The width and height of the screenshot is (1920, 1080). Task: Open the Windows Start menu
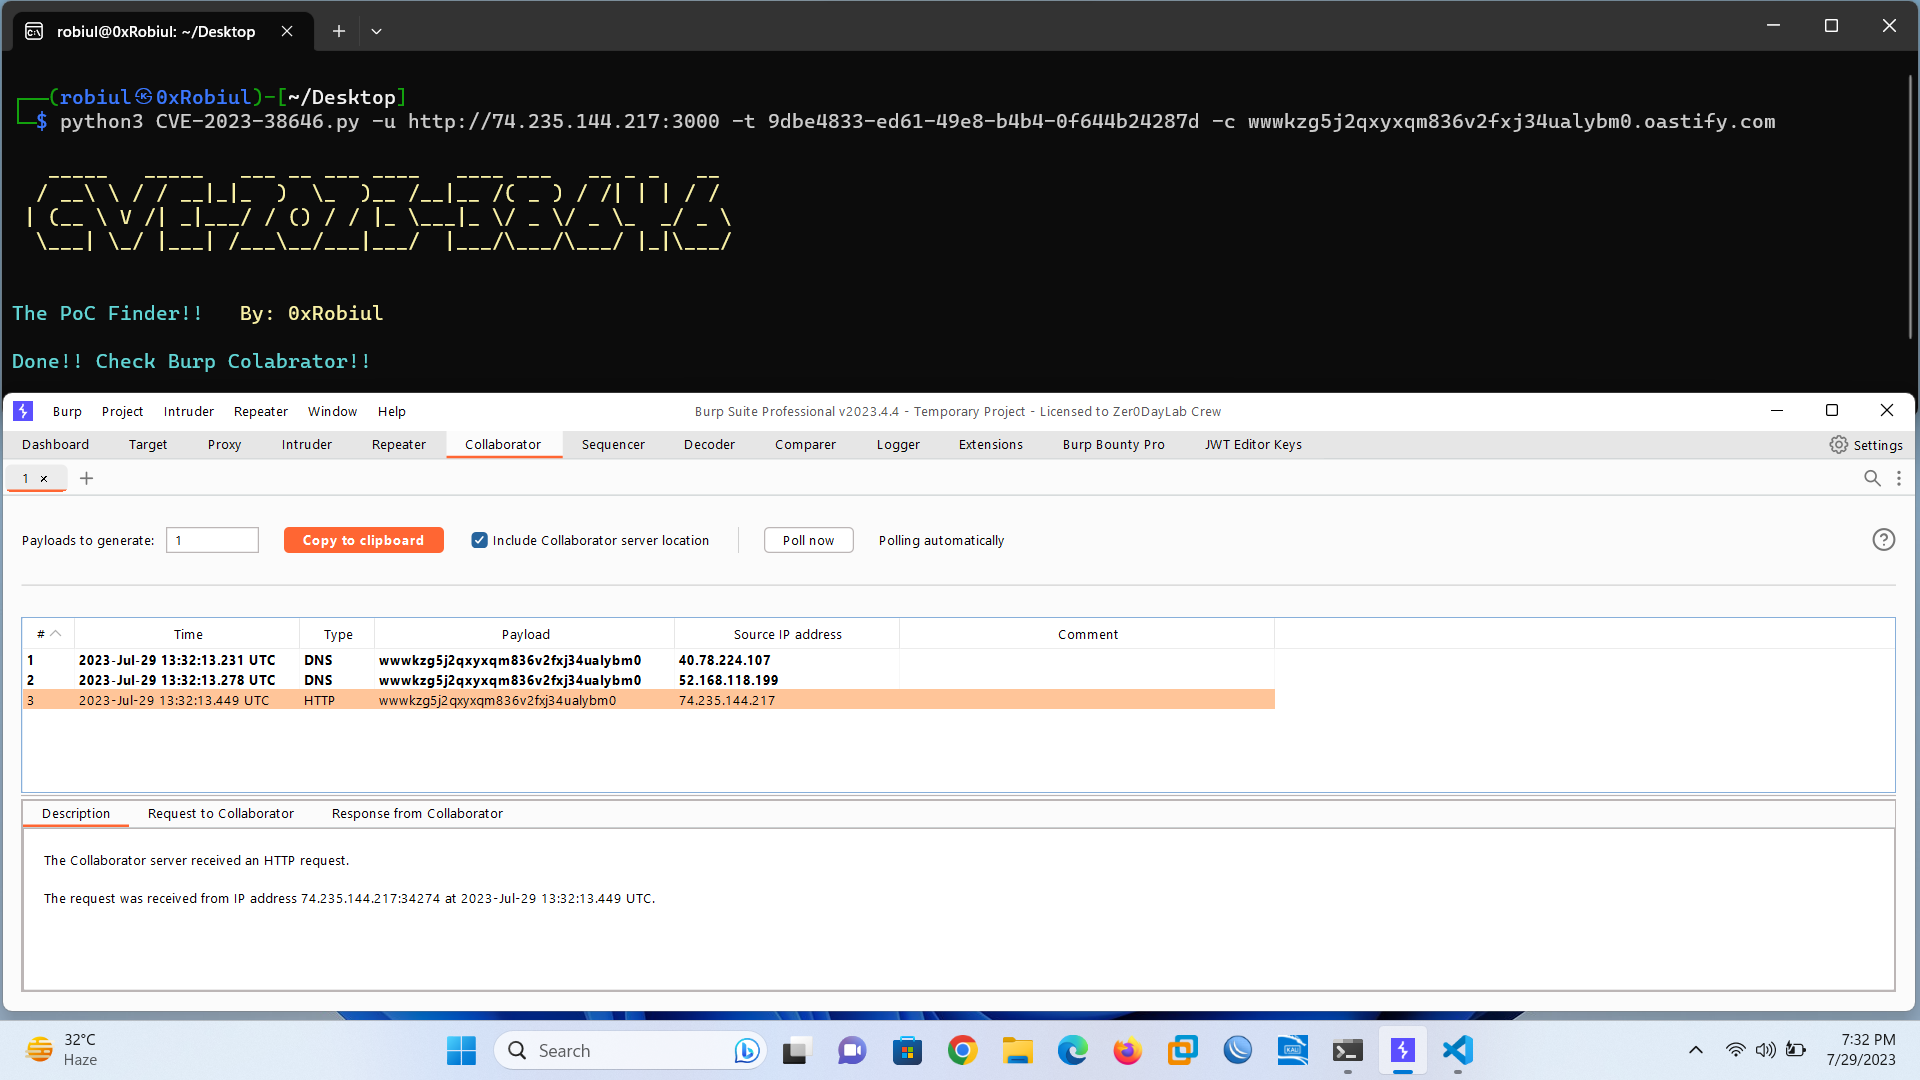[x=461, y=1050]
